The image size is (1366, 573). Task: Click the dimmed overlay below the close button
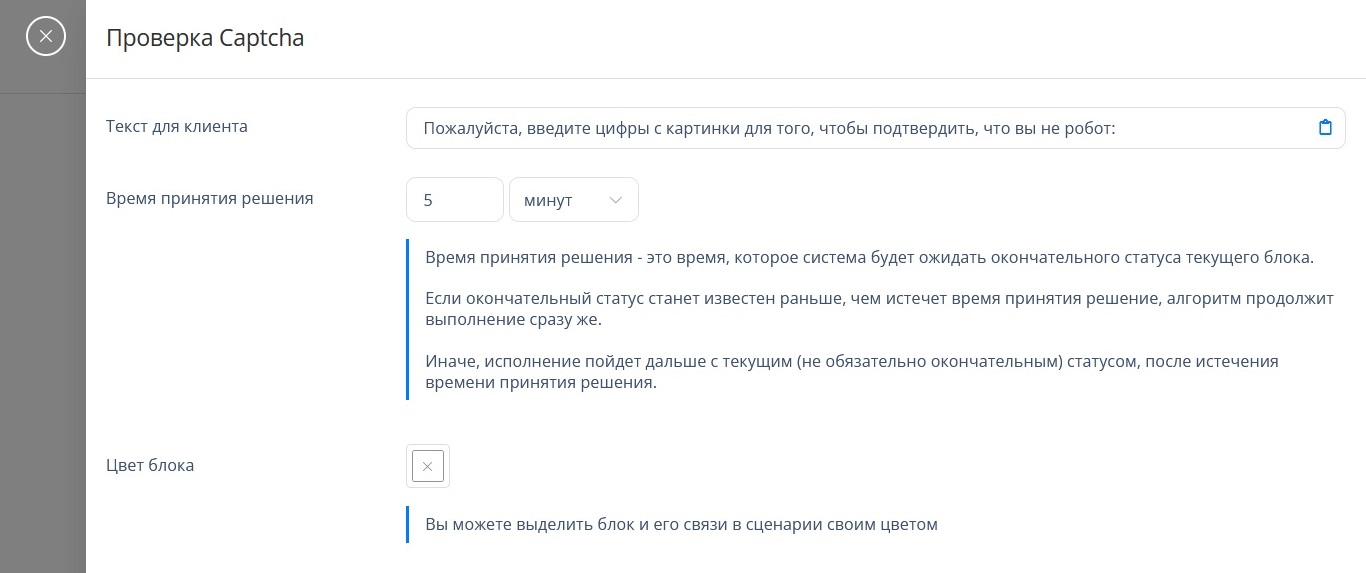(x=43, y=330)
